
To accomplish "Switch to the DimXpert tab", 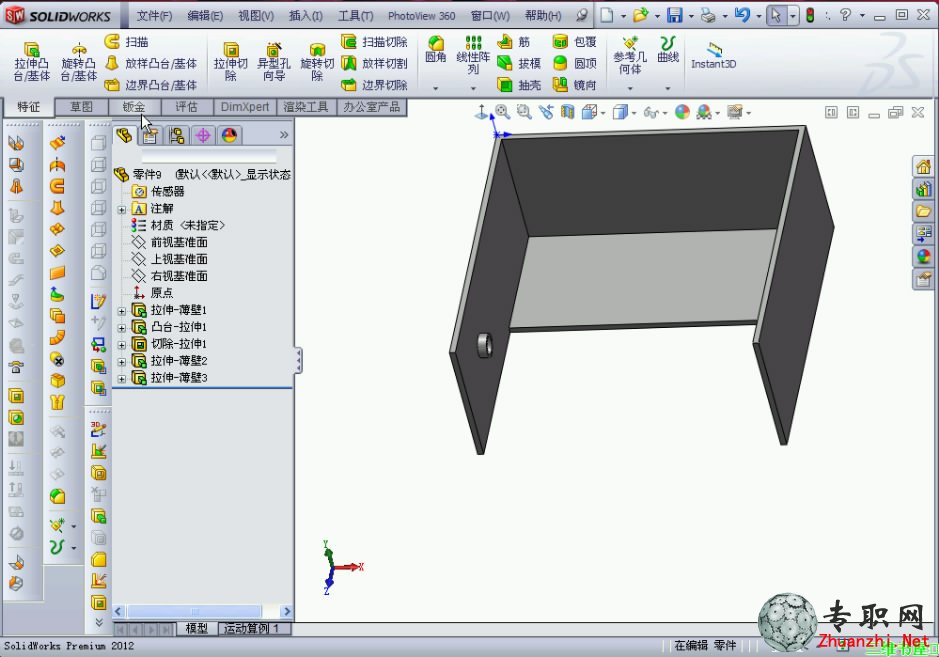I will click(x=244, y=107).
